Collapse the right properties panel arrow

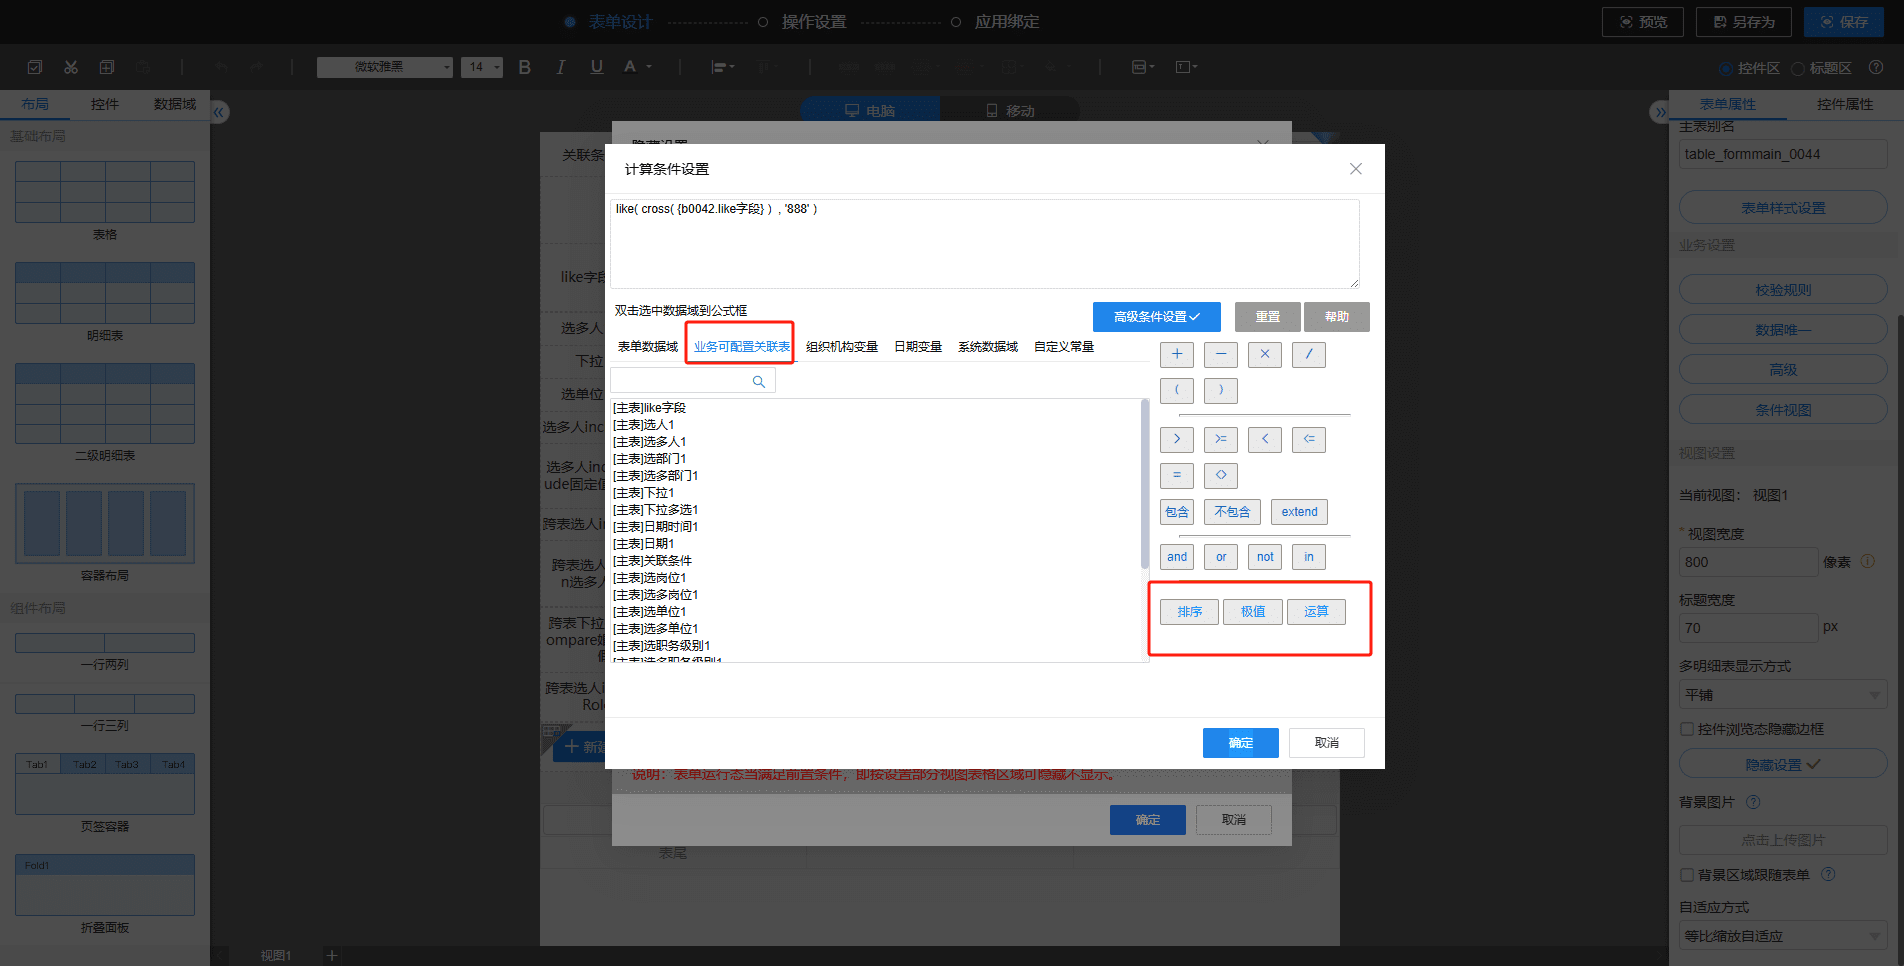[1659, 112]
